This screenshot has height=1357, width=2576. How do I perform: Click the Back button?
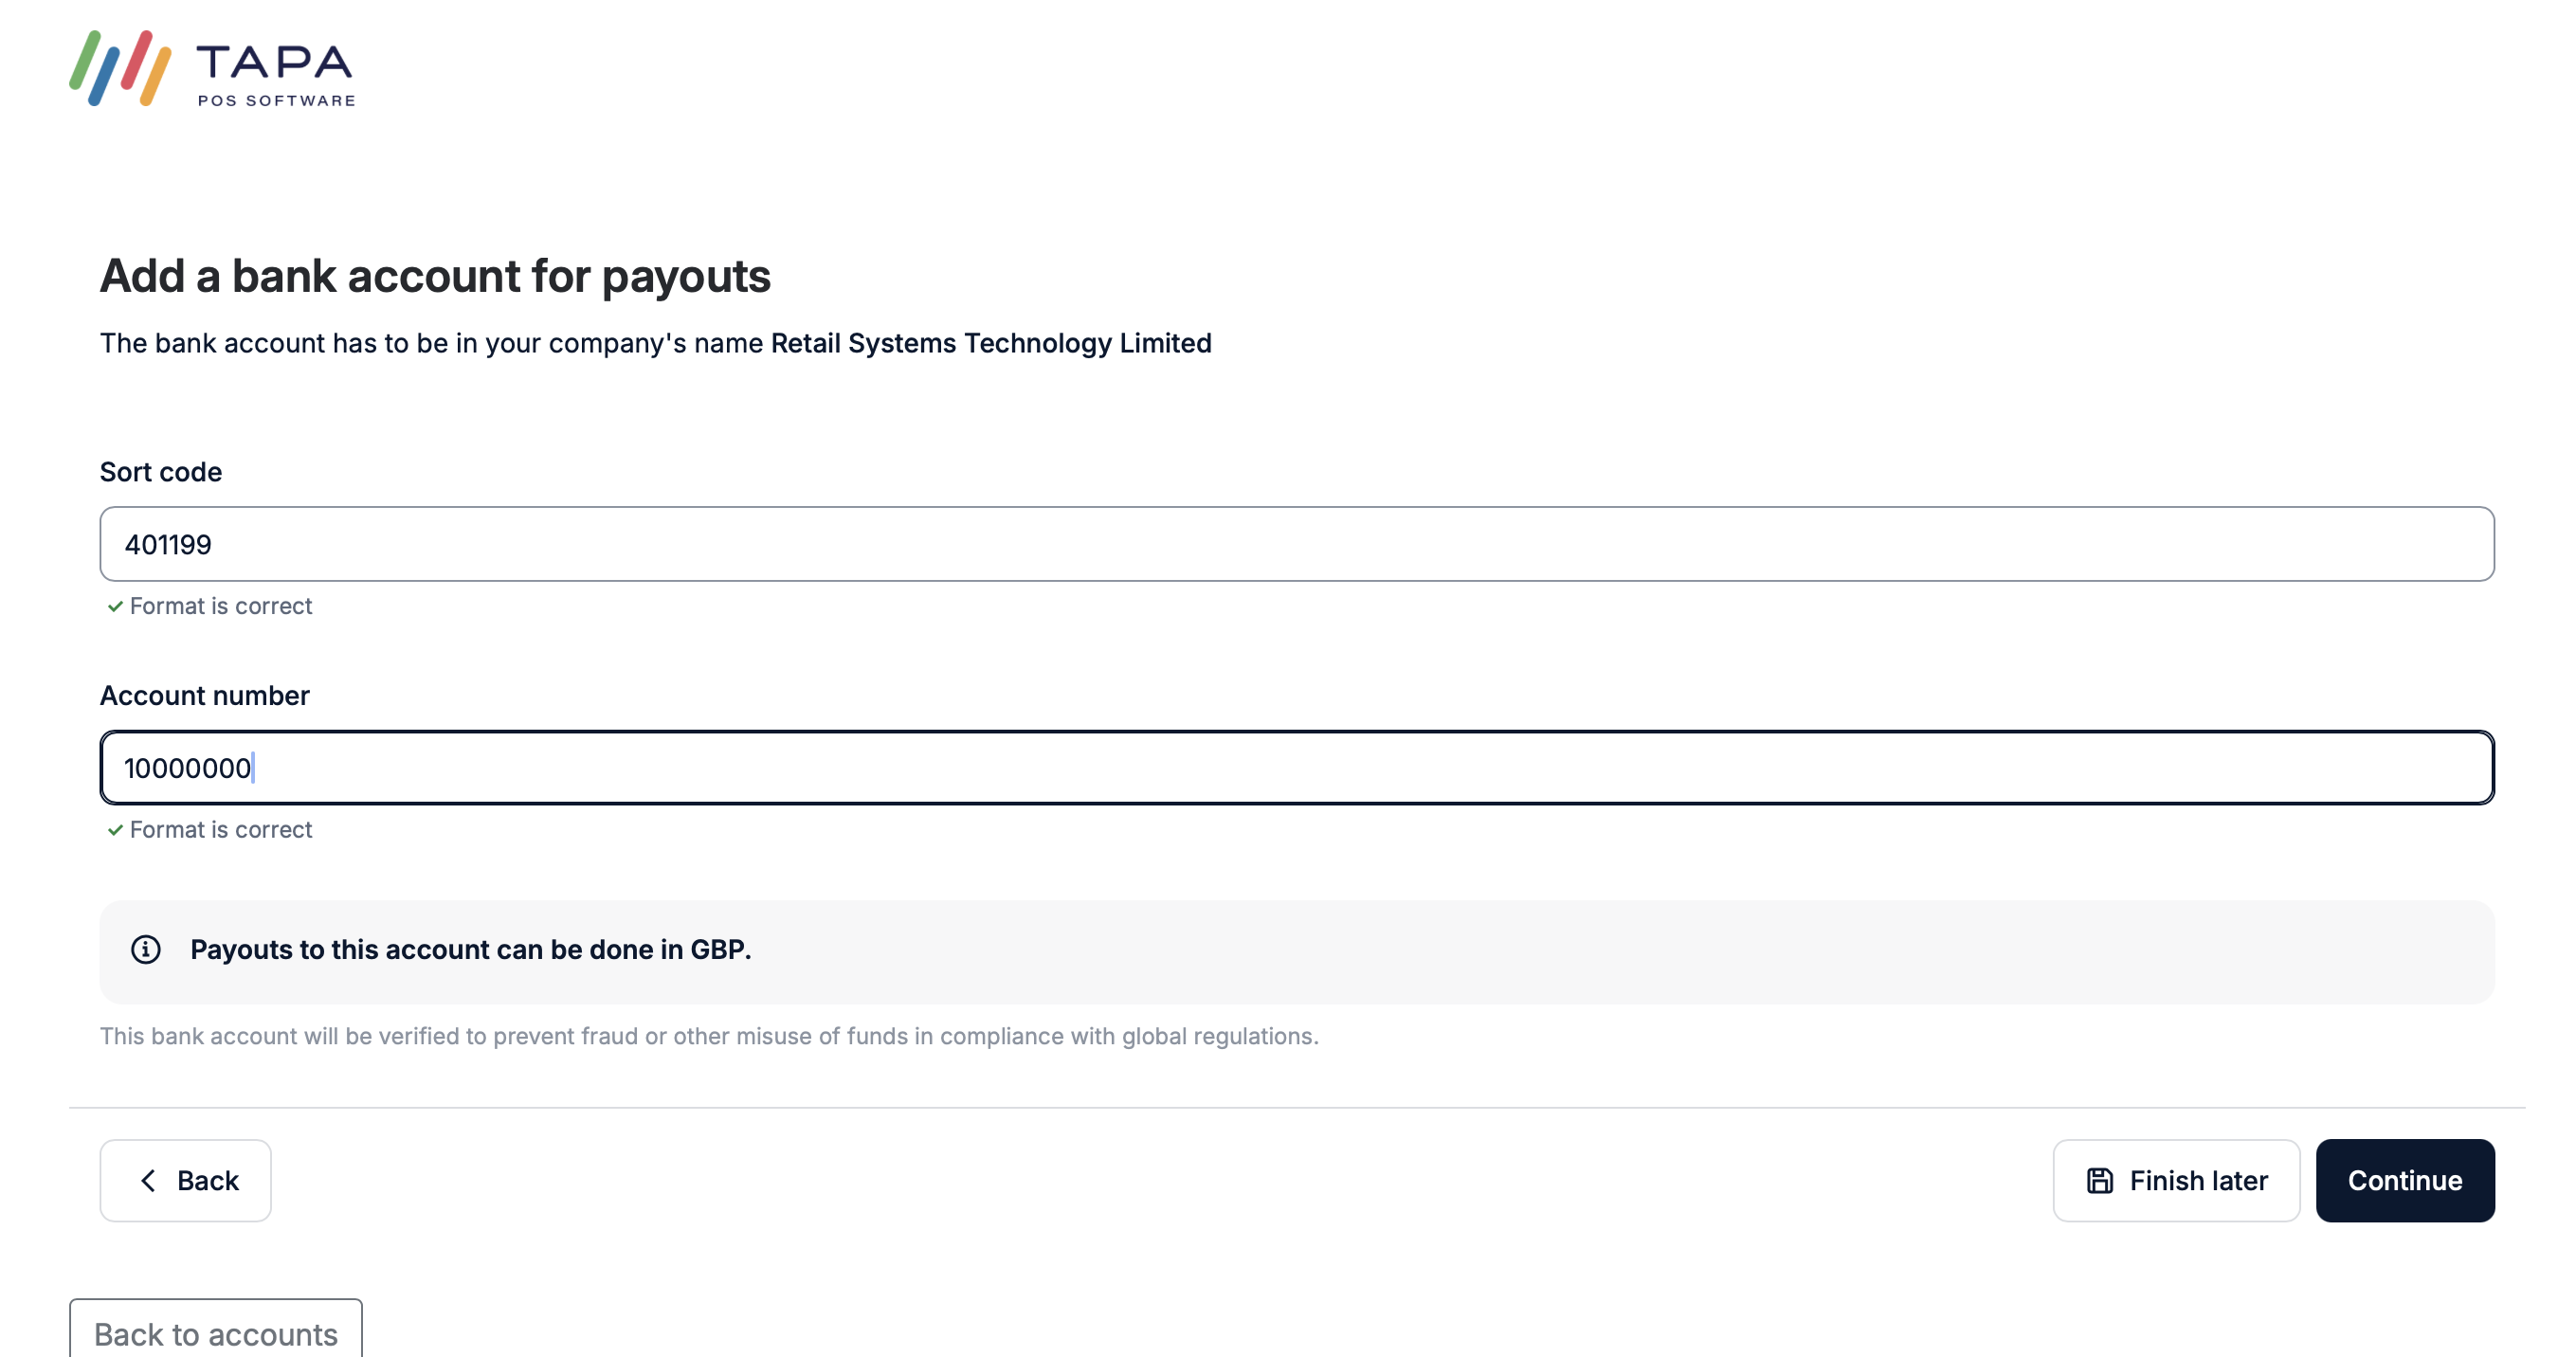coord(185,1180)
